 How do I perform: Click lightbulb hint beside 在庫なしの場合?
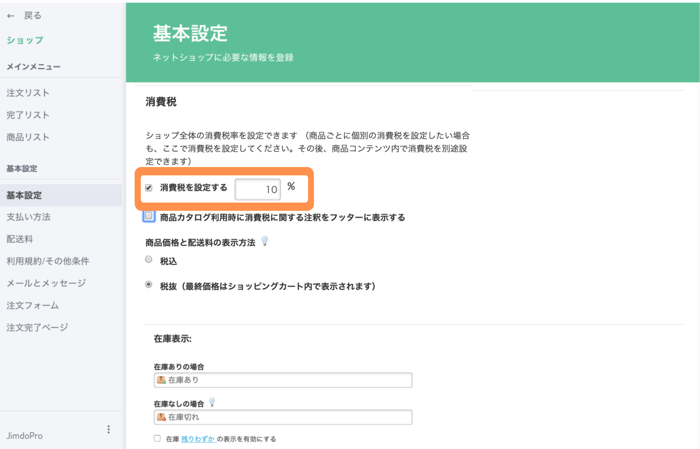[x=212, y=403]
